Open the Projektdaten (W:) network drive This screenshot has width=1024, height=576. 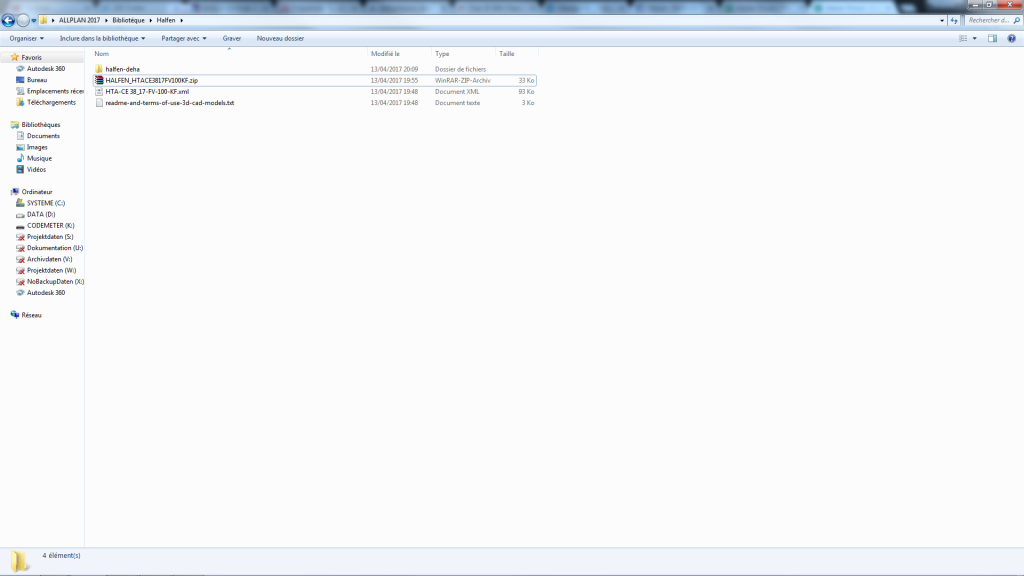click(51, 270)
